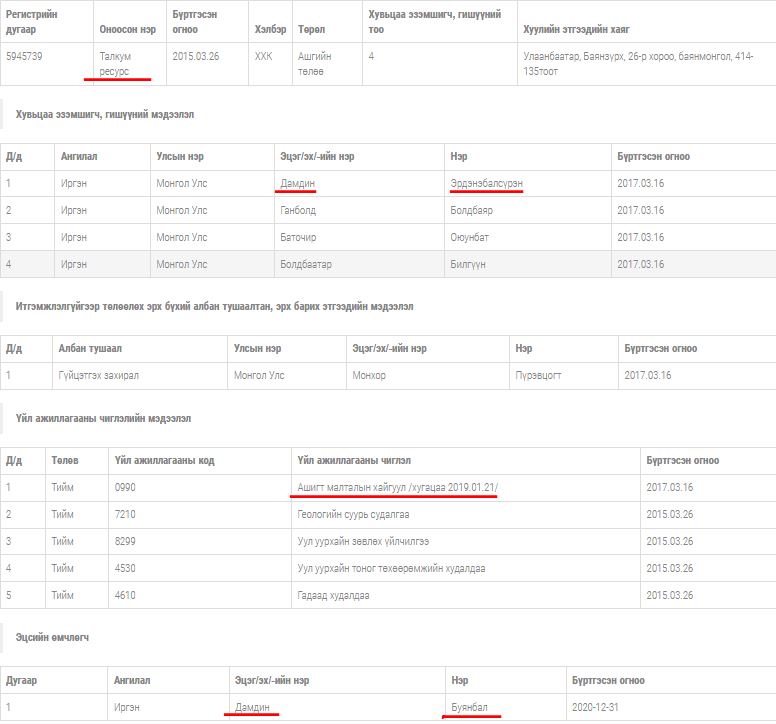Select the registration date 2020-12-31
The height and width of the screenshot is (724, 776).
[595, 707]
